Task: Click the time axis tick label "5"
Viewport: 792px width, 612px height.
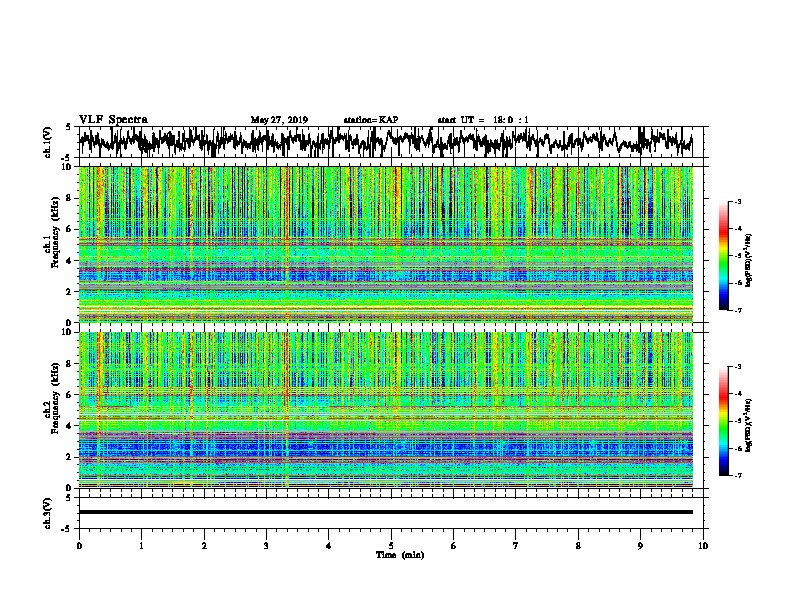Action: (x=391, y=545)
